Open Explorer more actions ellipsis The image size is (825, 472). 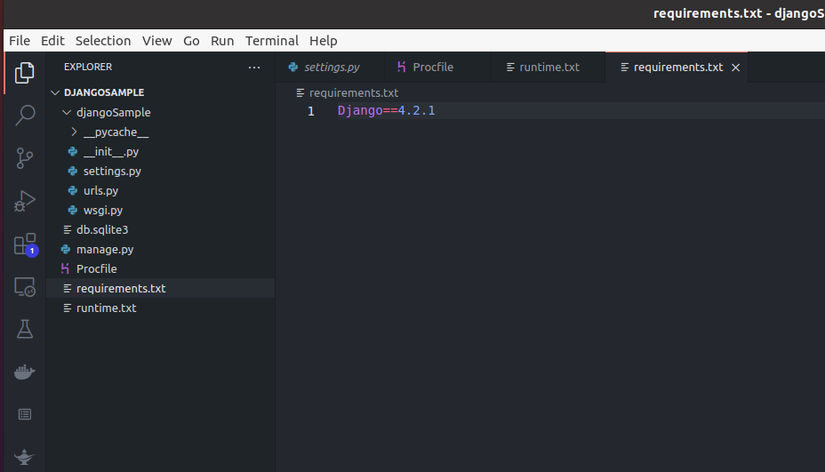pos(254,67)
